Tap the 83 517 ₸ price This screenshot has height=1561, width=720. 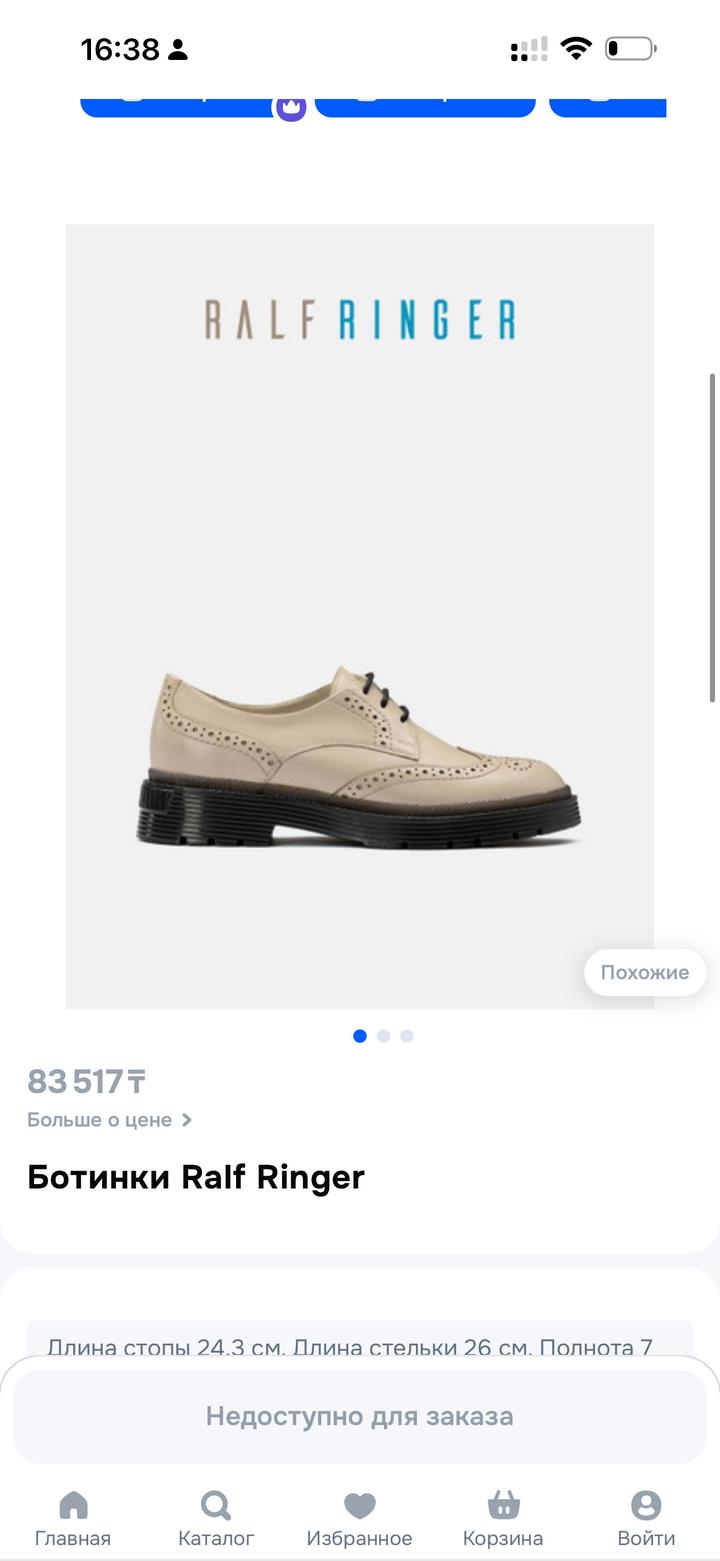87,1081
